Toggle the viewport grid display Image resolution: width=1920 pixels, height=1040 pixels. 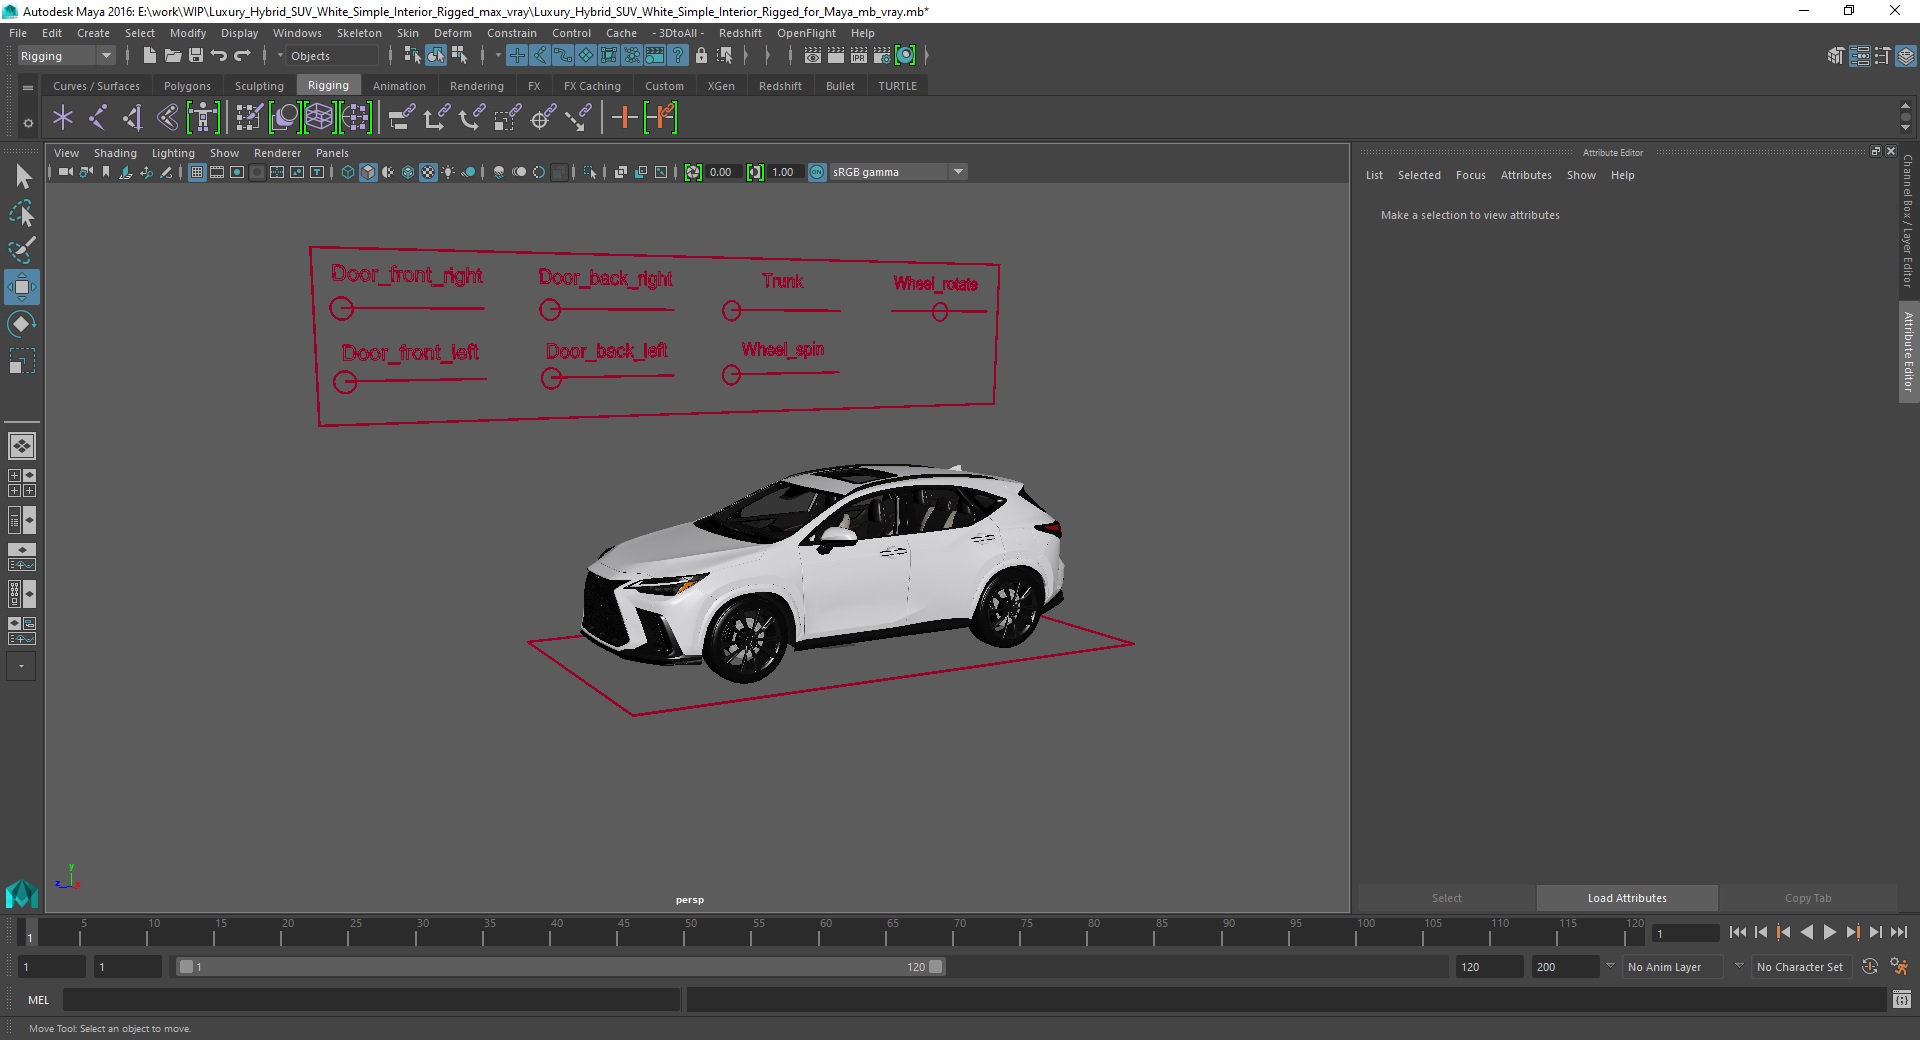point(197,172)
